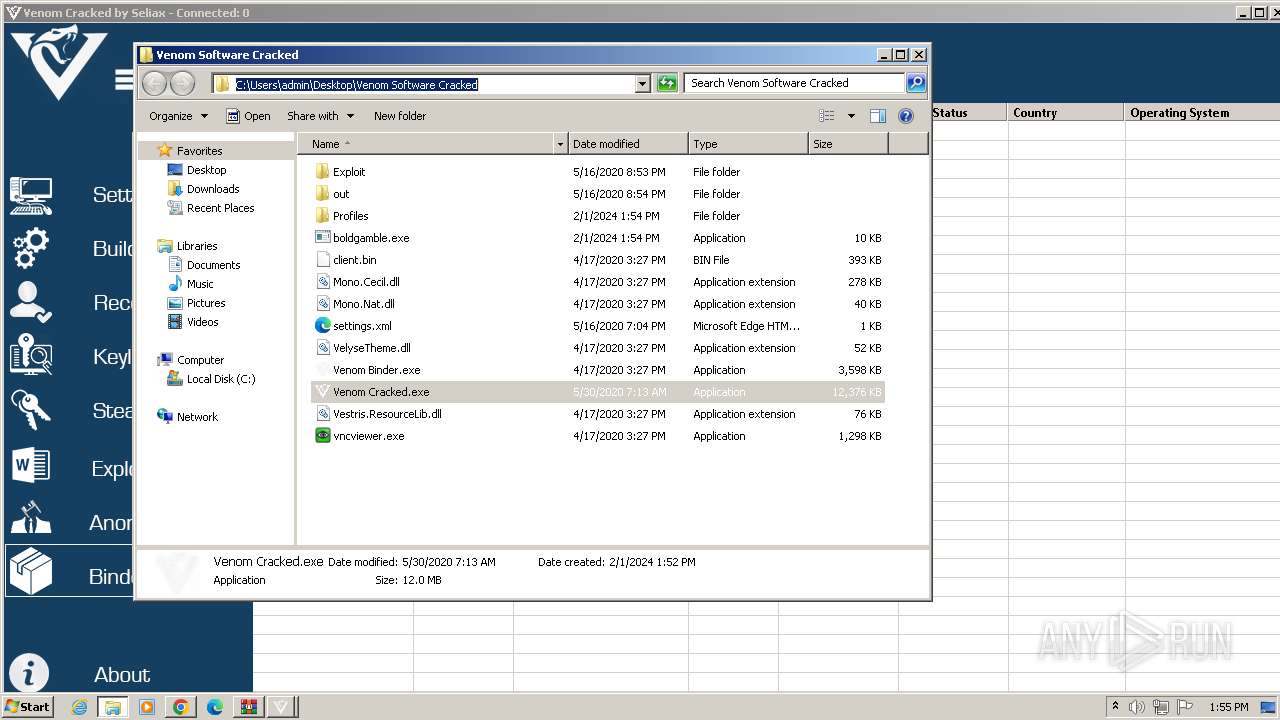
Task: Select Network in navigation pane
Action: coord(197,417)
